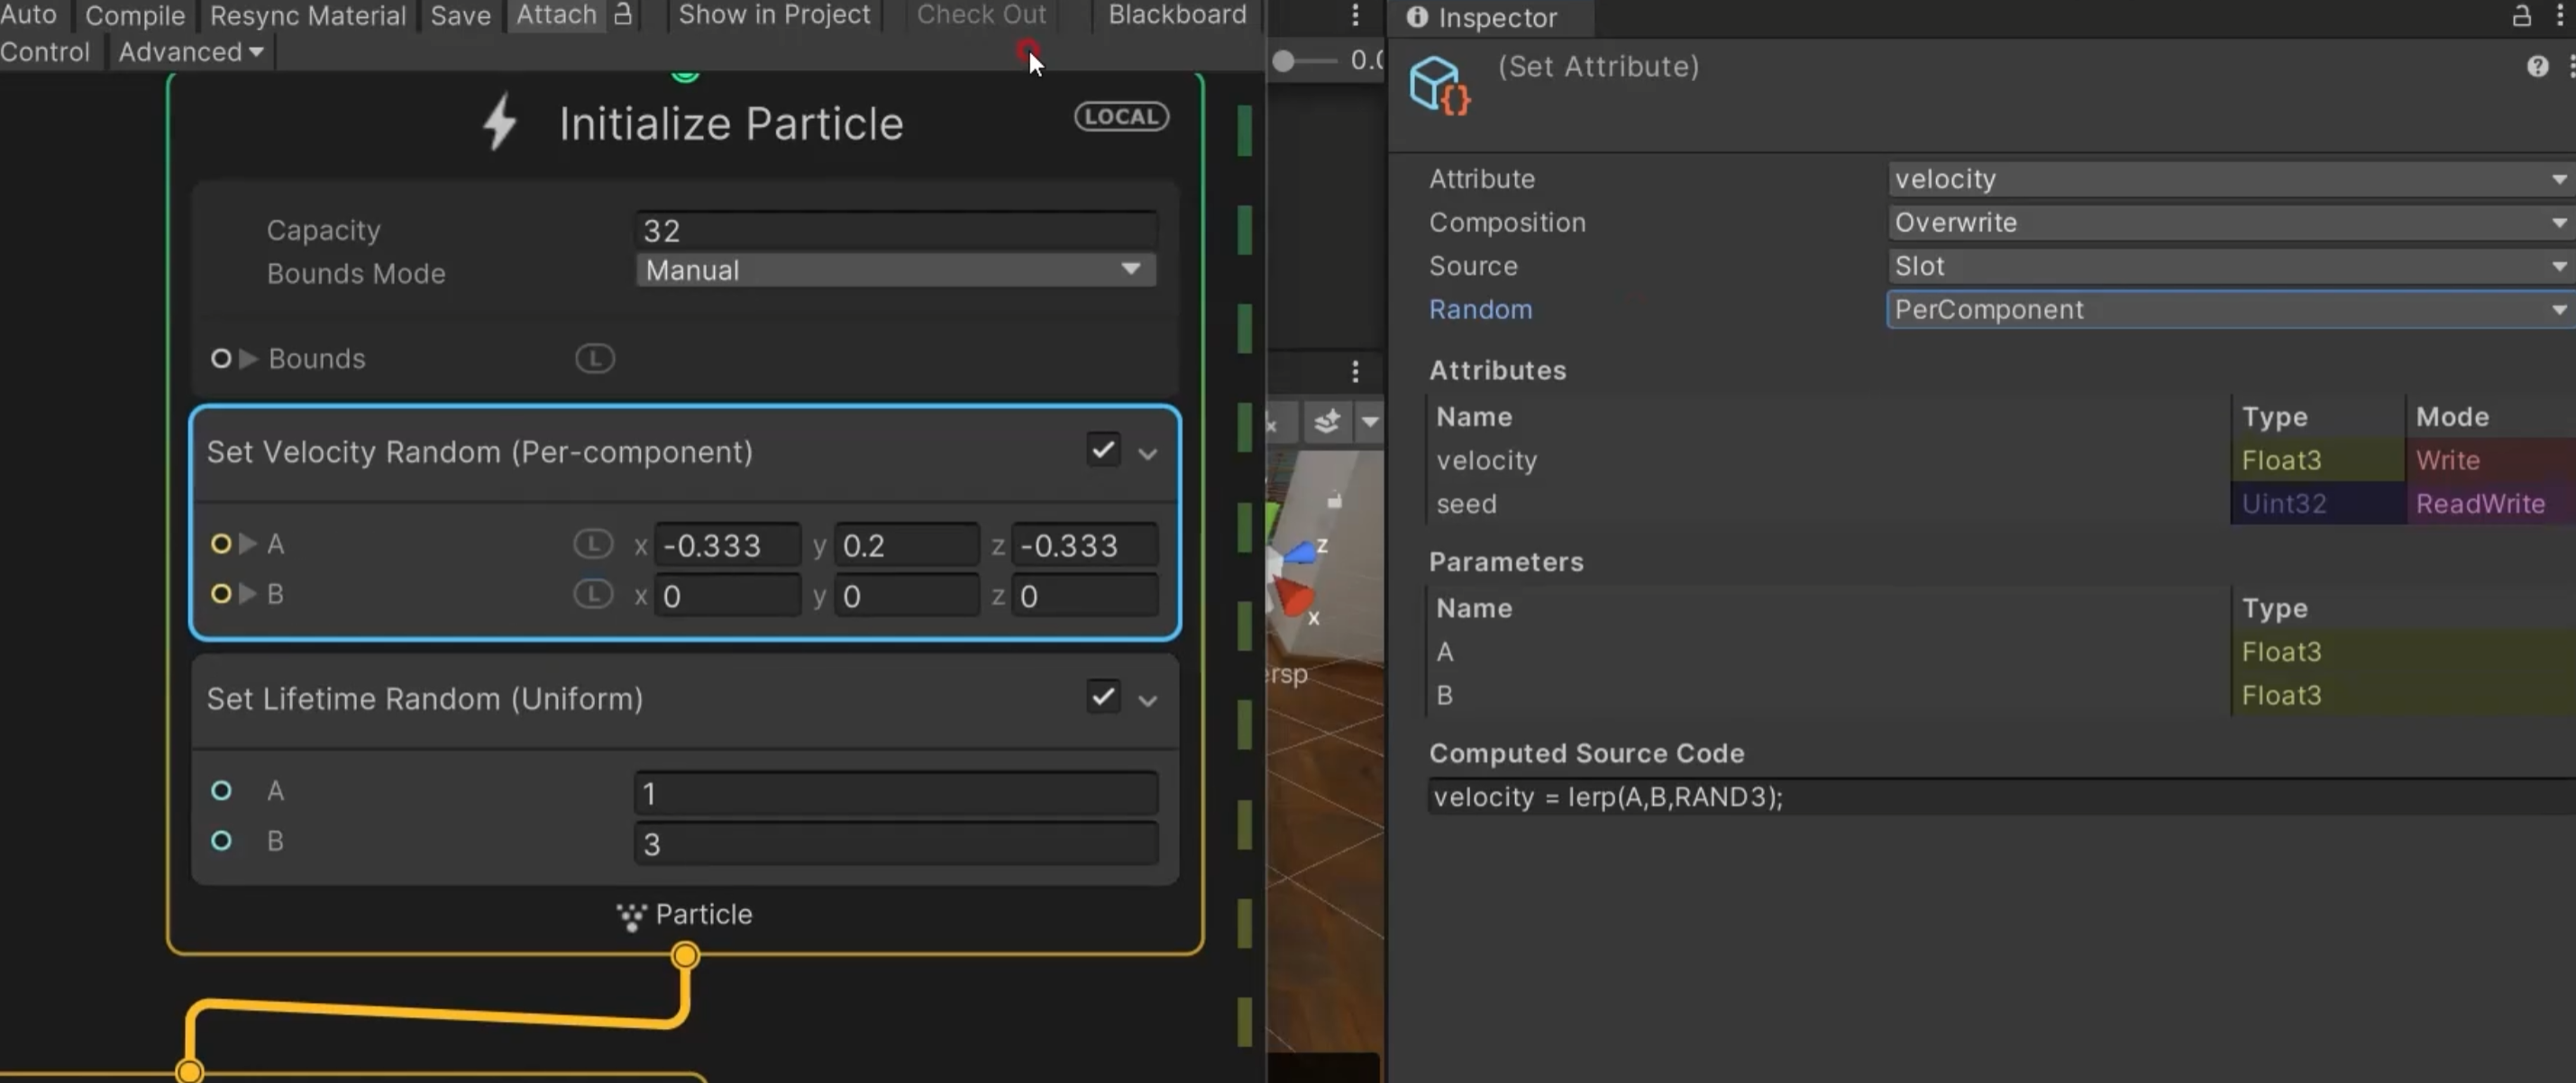This screenshot has height=1083, width=2576.
Task: Open the Advanced toolbar menu
Action: [190, 52]
